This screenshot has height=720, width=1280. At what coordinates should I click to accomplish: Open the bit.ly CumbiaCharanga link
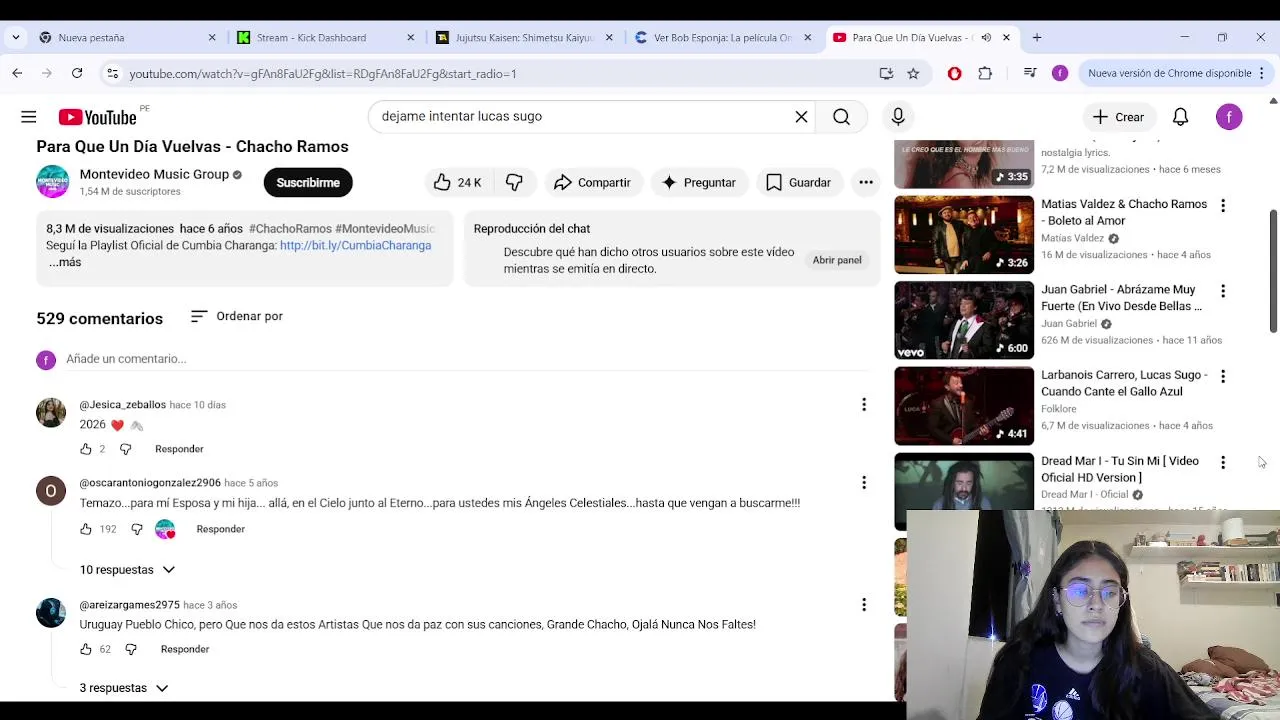tap(355, 245)
